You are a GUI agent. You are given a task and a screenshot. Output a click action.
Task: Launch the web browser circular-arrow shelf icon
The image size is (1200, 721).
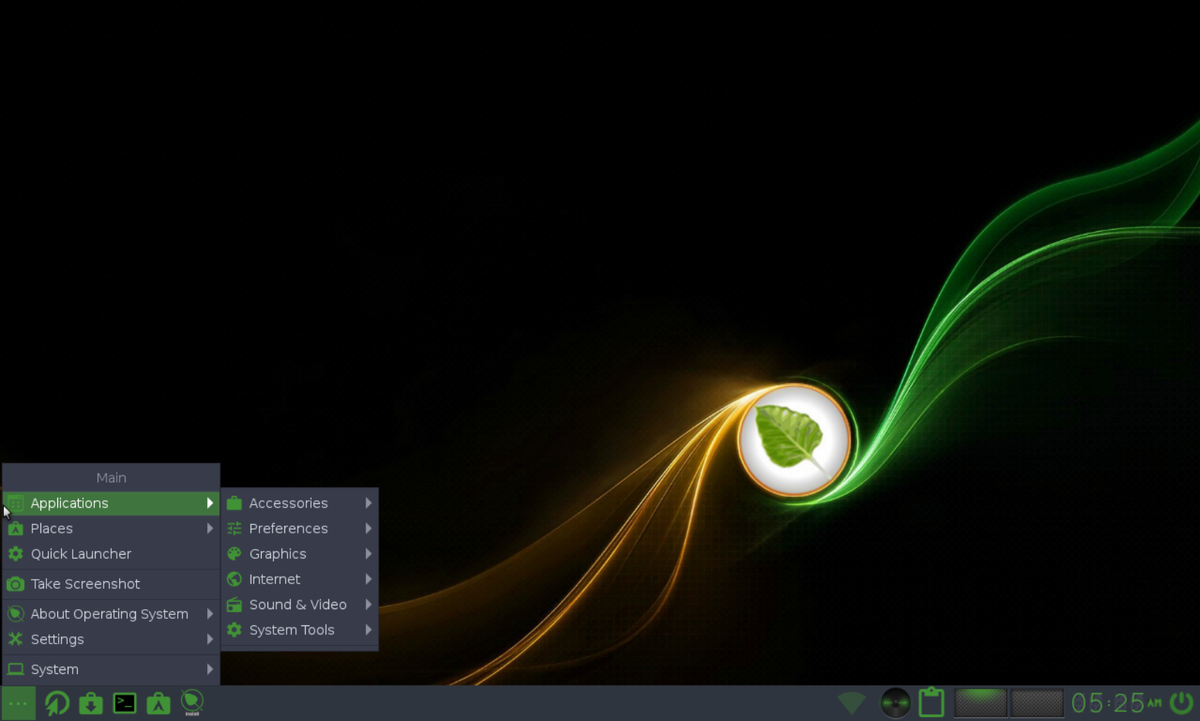pos(57,703)
